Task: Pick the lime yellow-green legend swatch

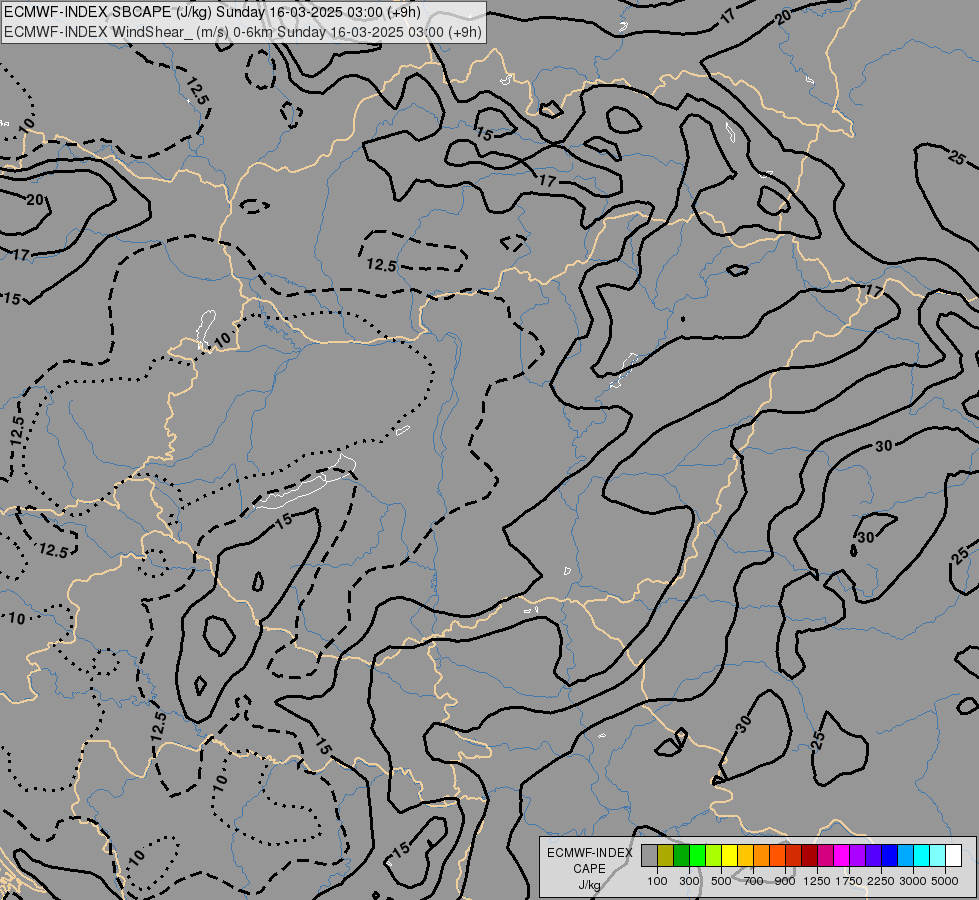Action: click(714, 855)
